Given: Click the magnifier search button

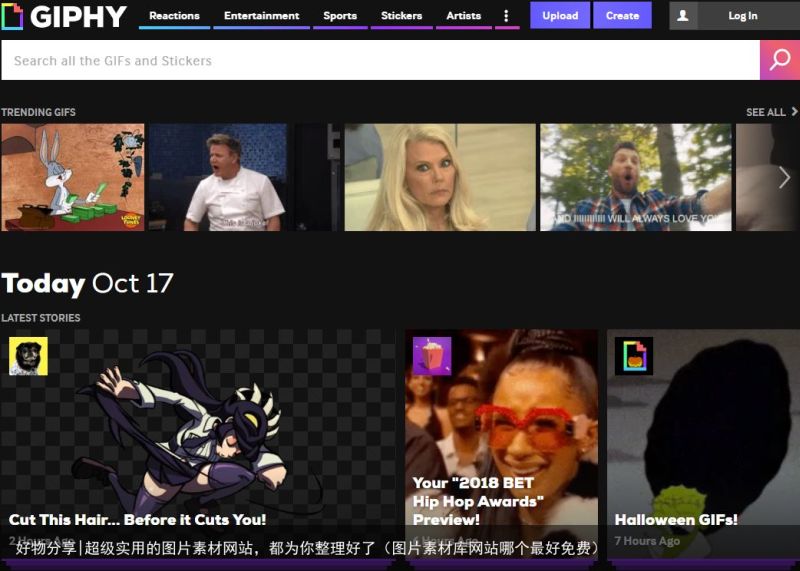Looking at the screenshot, I should point(780,60).
